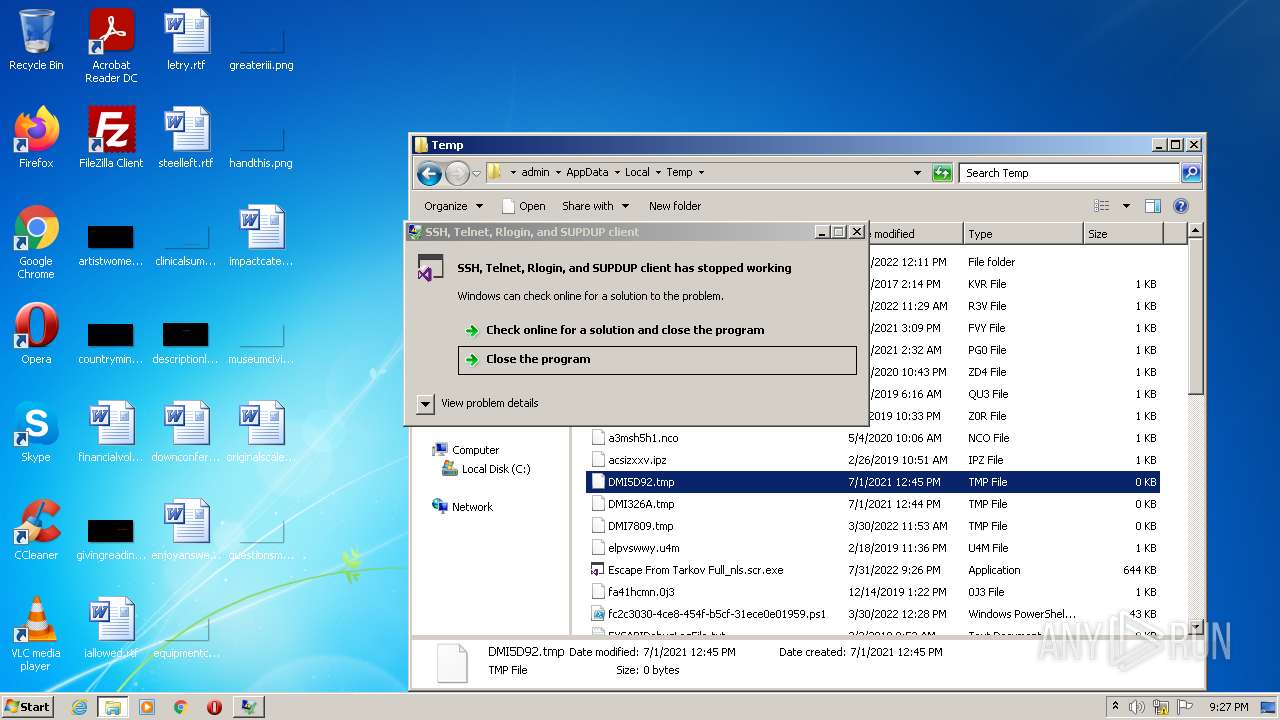Launch FileZilla Client shortcut
The image size is (1280, 720).
point(111,138)
